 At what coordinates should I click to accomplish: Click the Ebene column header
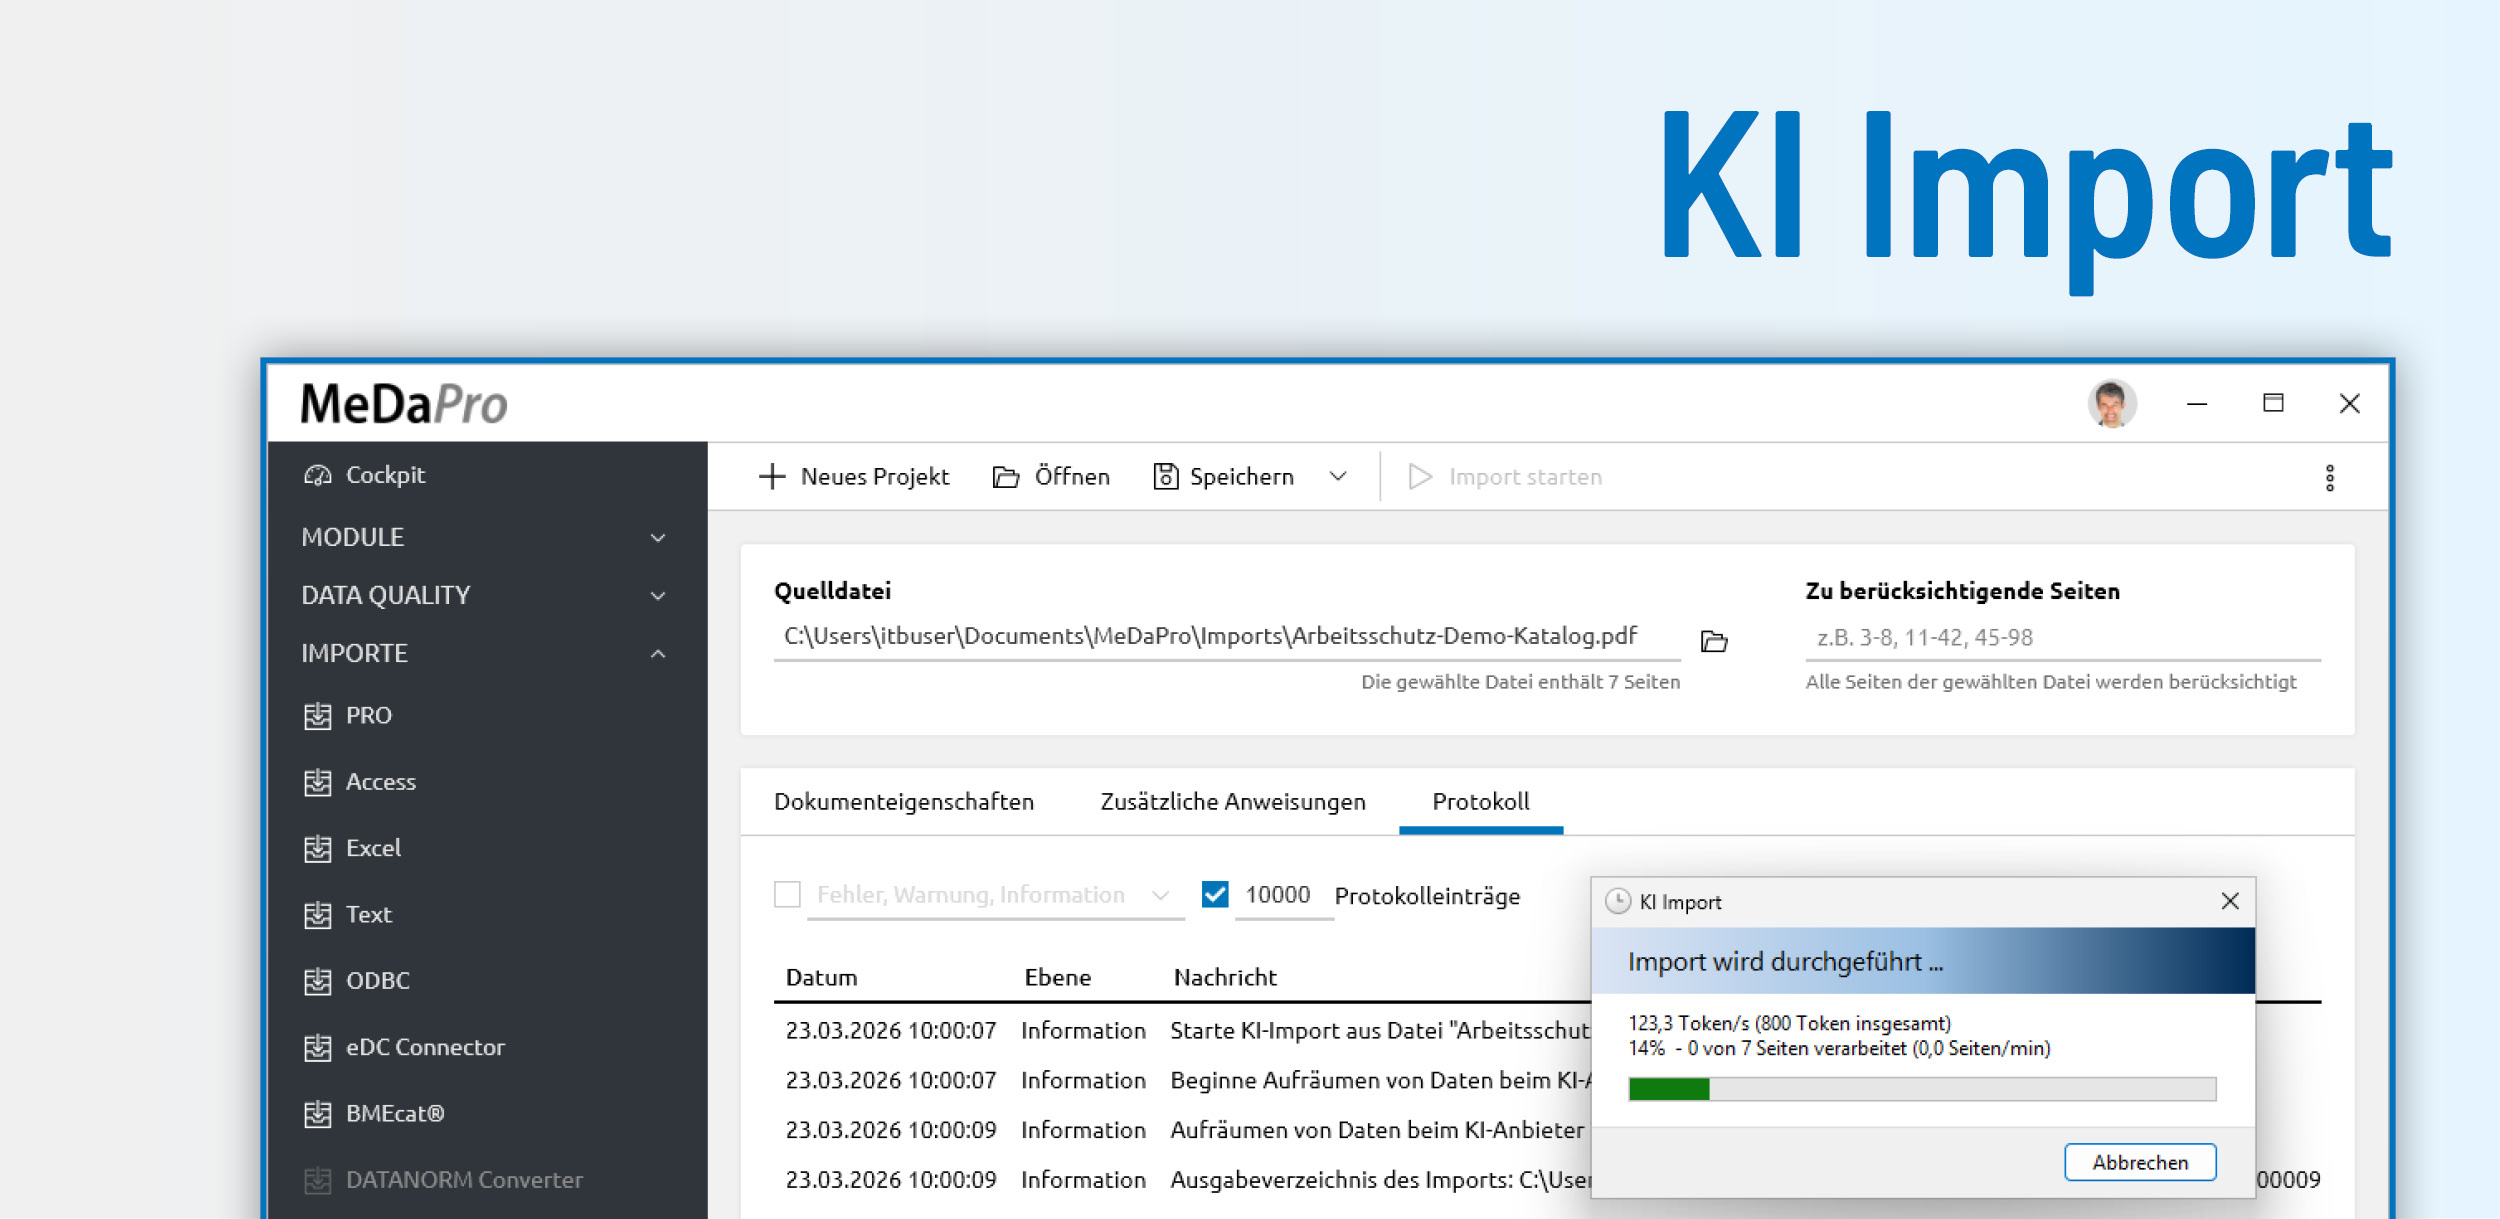click(x=1057, y=977)
